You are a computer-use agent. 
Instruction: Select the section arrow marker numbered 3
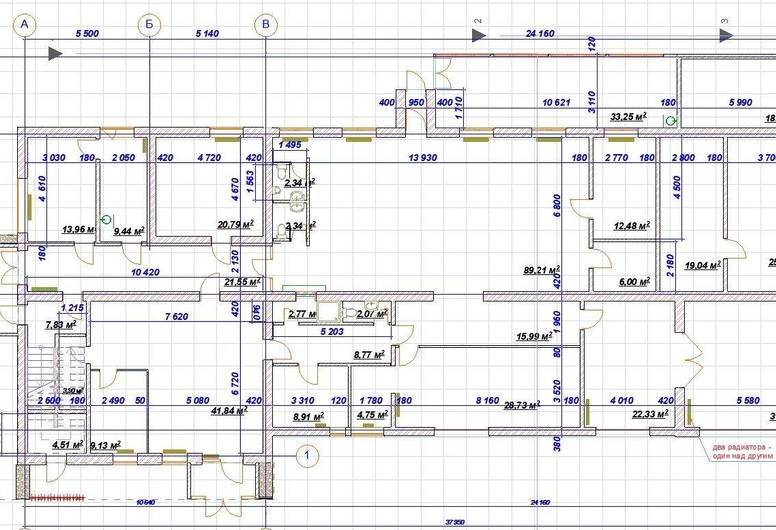[x=726, y=33]
